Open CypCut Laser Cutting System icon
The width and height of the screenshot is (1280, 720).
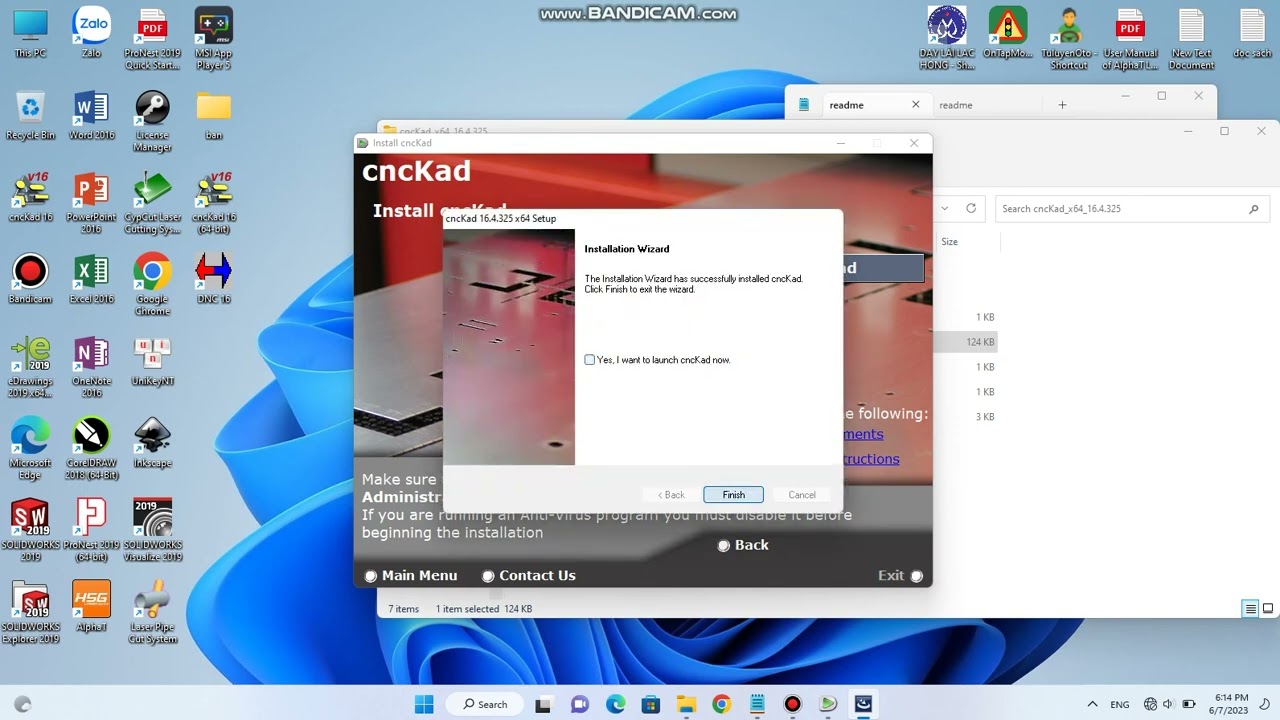[x=152, y=203]
